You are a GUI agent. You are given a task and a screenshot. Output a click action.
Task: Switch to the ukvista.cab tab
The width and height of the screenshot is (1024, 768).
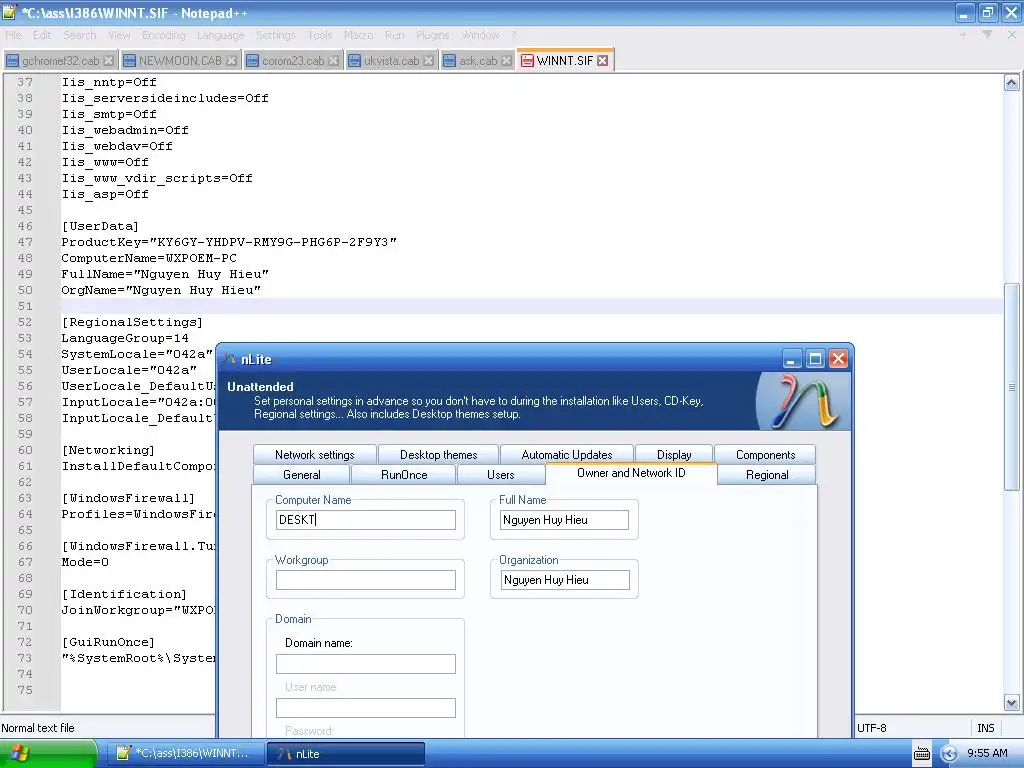coord(391,61)
